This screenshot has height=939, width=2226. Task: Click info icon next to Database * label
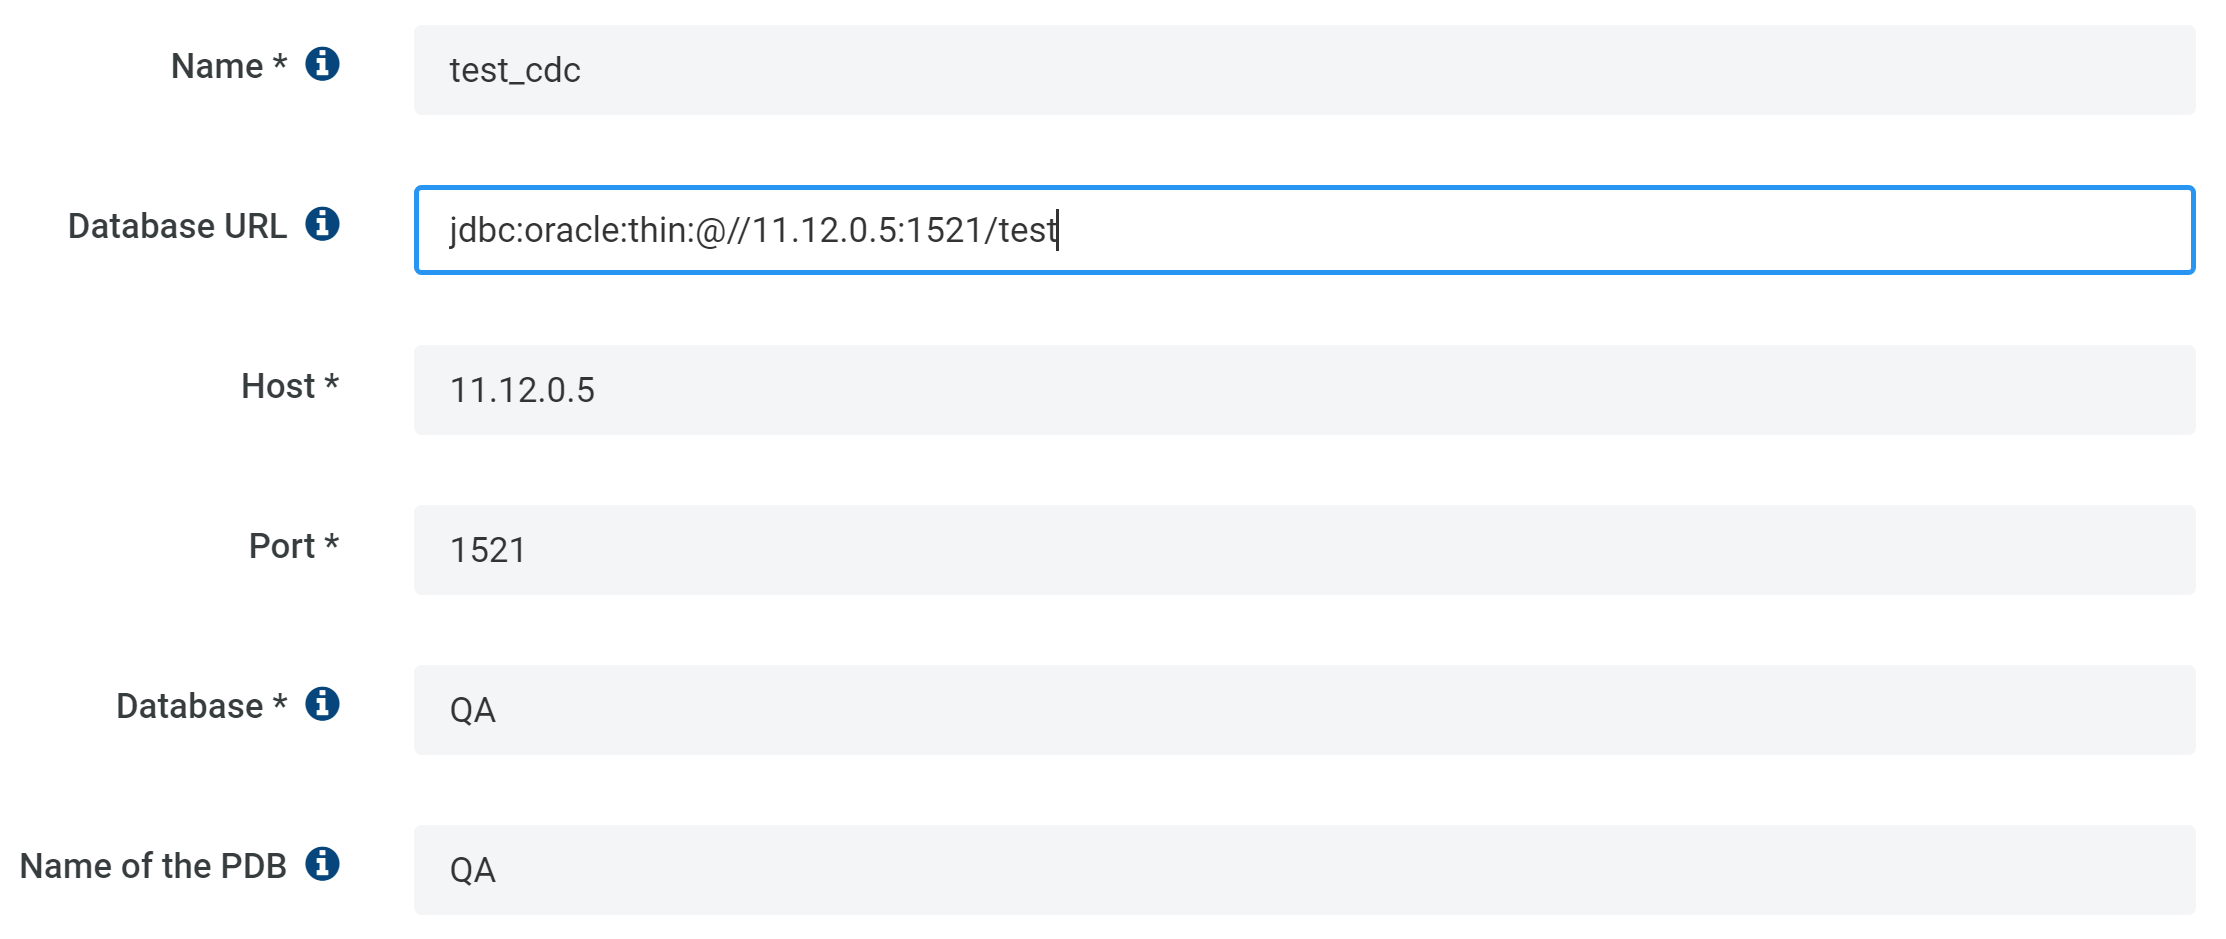pyautogui.click(x=322, y=704)
